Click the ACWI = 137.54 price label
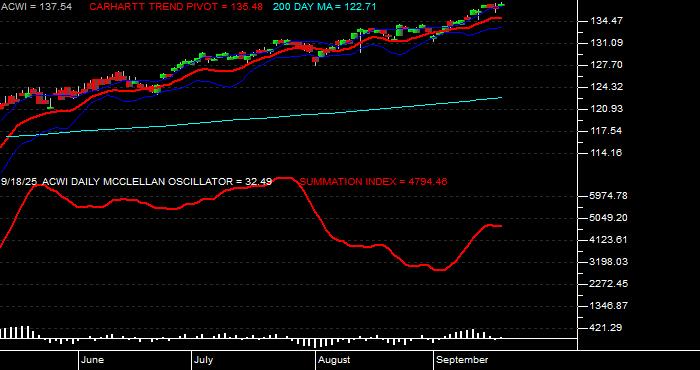 click(x=37, y=7)
